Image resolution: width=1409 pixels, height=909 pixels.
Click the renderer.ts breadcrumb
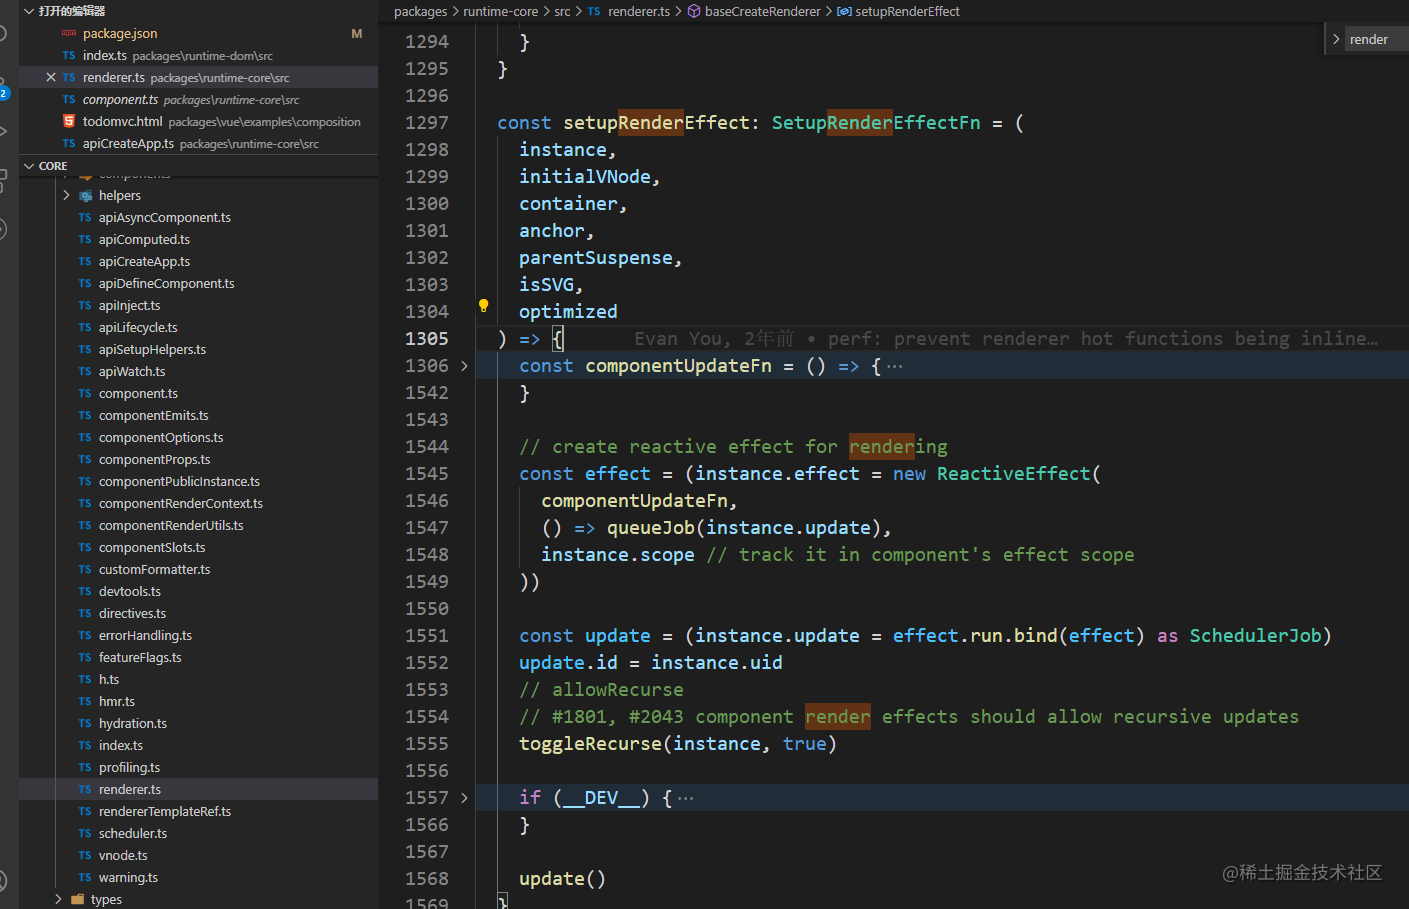point(639,12)
